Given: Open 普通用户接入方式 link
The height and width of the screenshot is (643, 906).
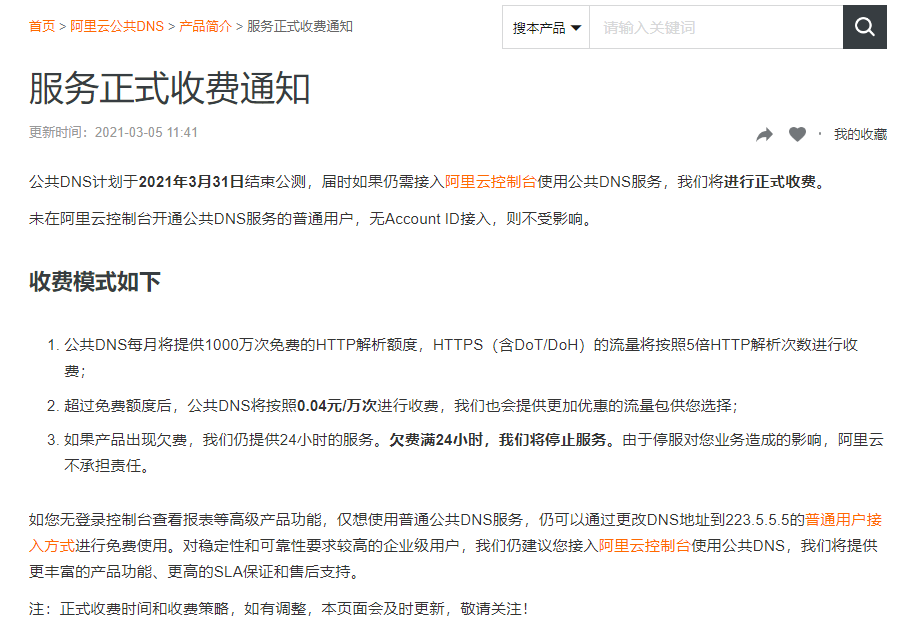Looking at the screenshot, I should coord(843,520).
